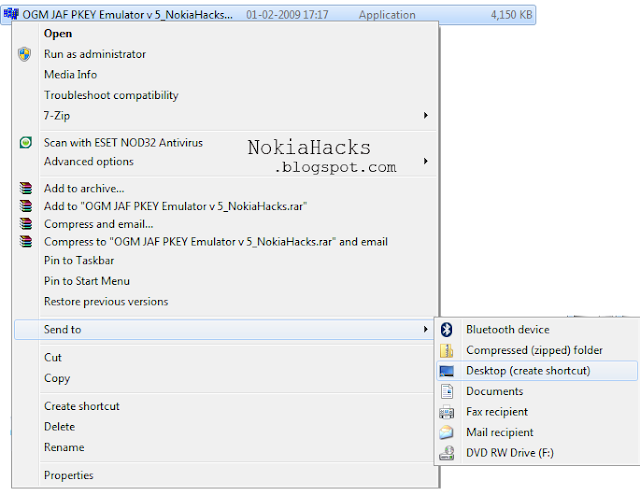640x495 pixels.
Task: Expand the Send to submenu arrow
Action: (x=426, y=329)
